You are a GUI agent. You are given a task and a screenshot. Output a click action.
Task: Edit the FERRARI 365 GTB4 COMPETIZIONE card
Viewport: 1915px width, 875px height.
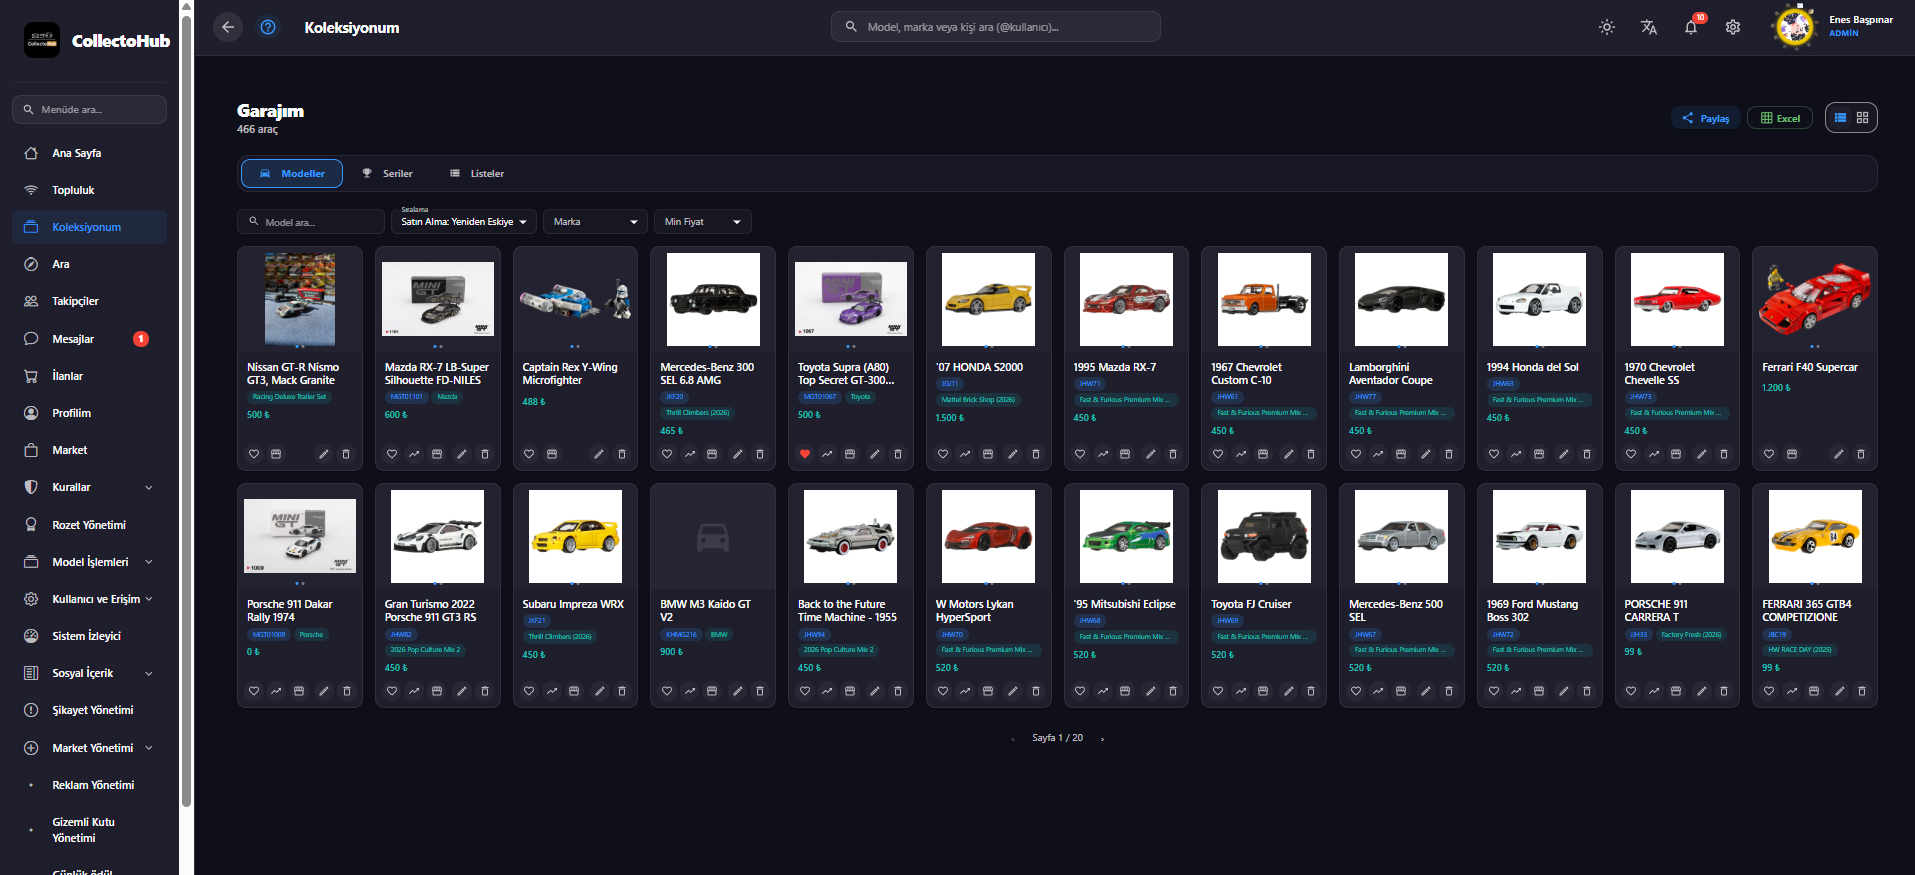tap(1839, 691)
